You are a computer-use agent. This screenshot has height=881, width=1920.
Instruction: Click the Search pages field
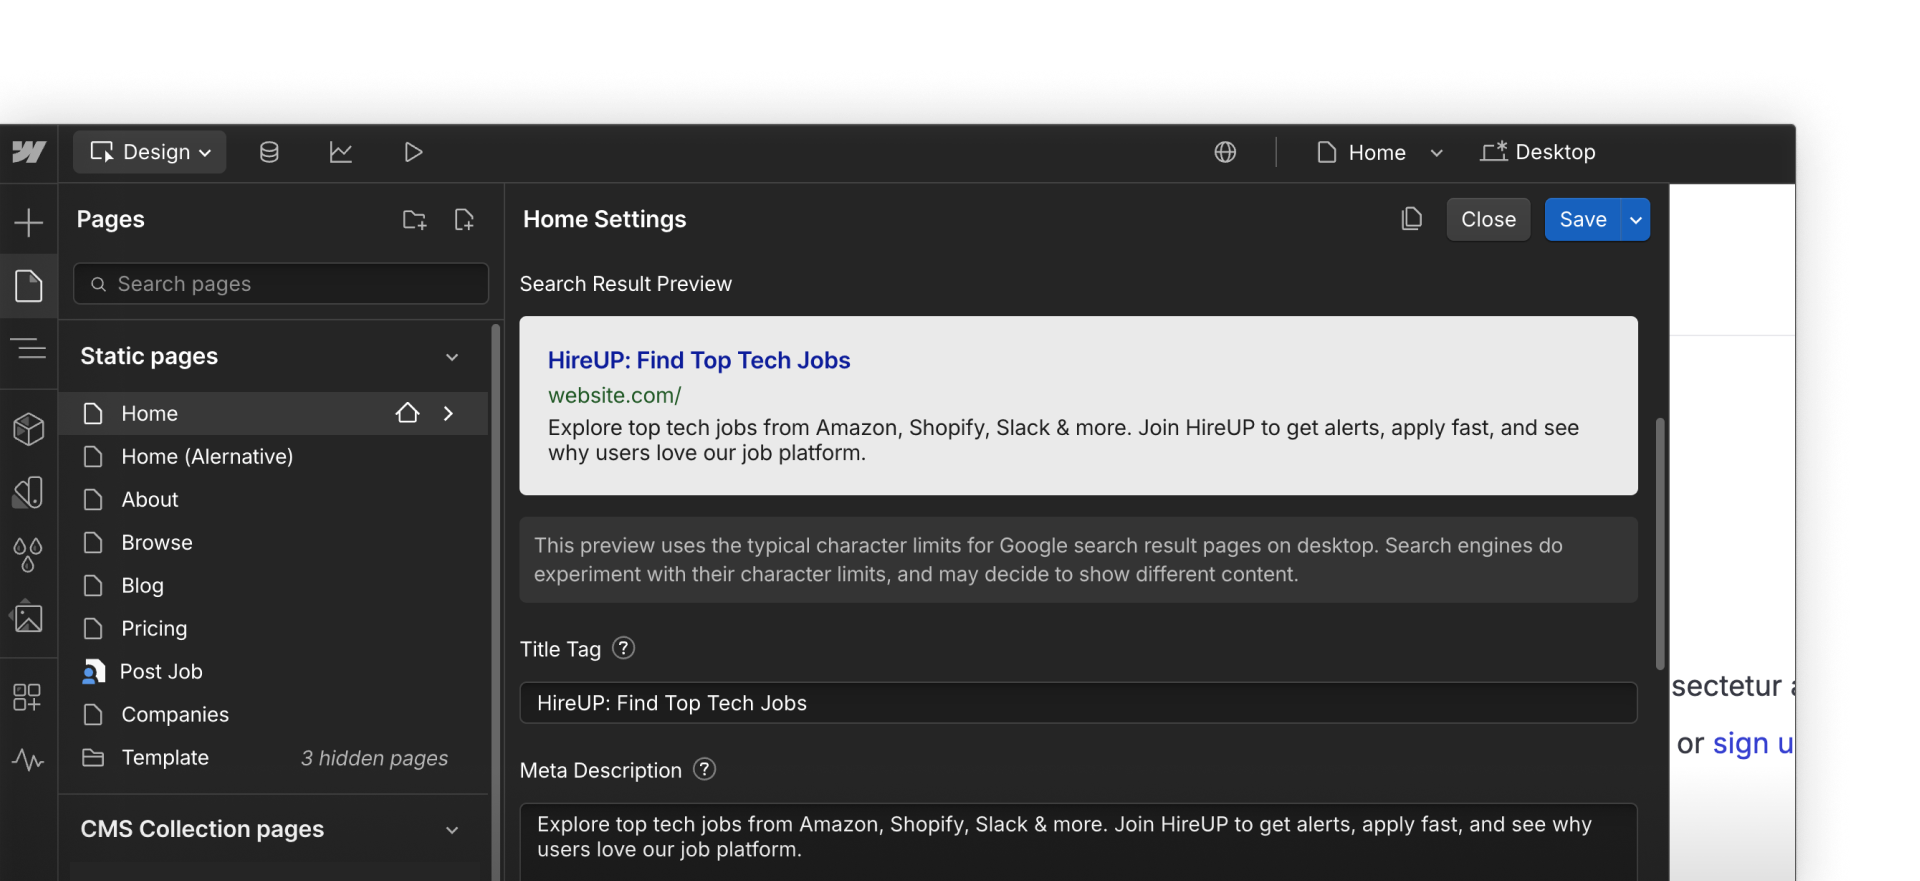click(x=281, y=284)
